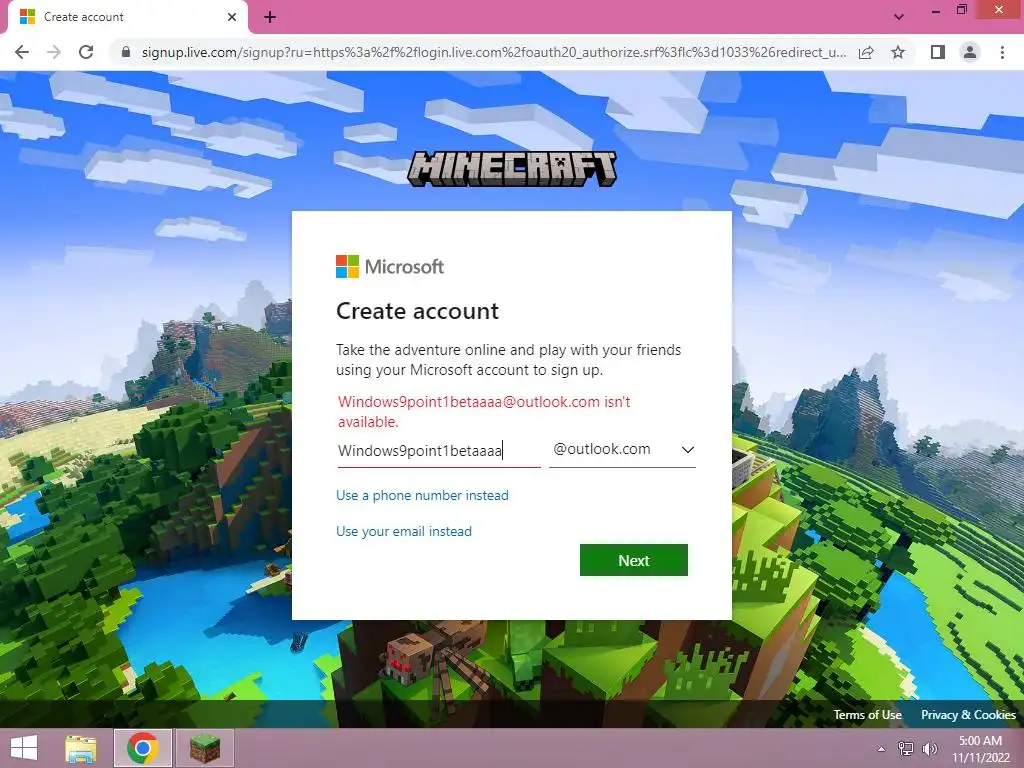Click the Chrome taskbar icon
1024x768 pixels.
143,748
